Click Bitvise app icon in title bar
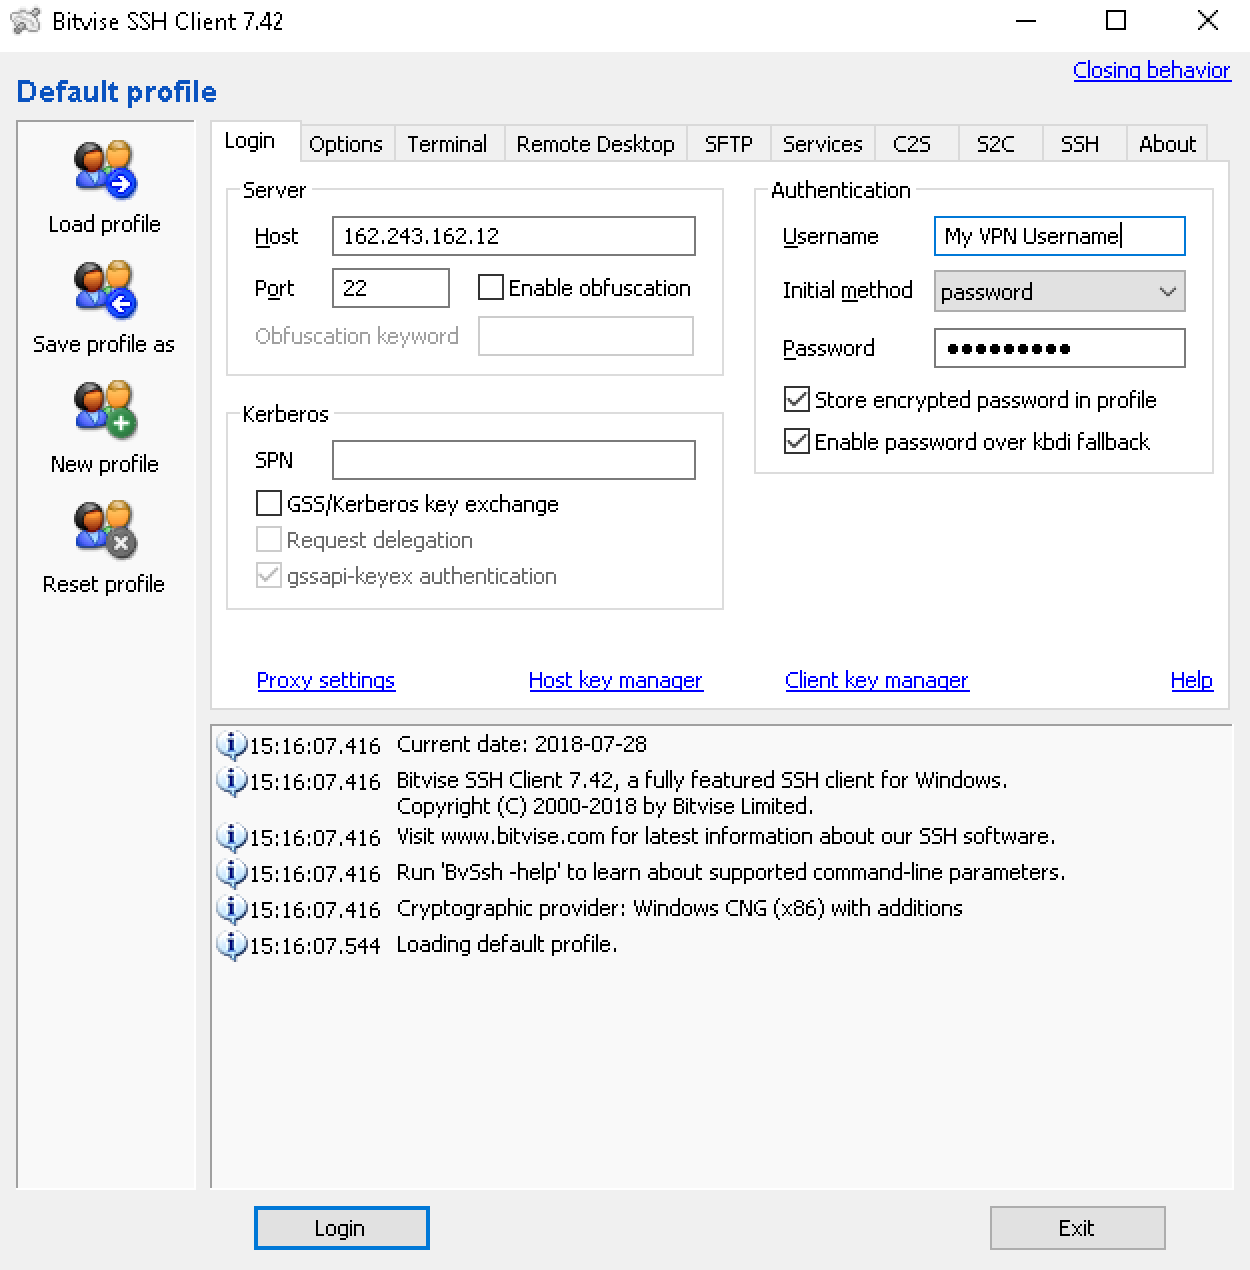Image resolution: width=1250 pixels, height=1270 pixels. pos(25,21)
